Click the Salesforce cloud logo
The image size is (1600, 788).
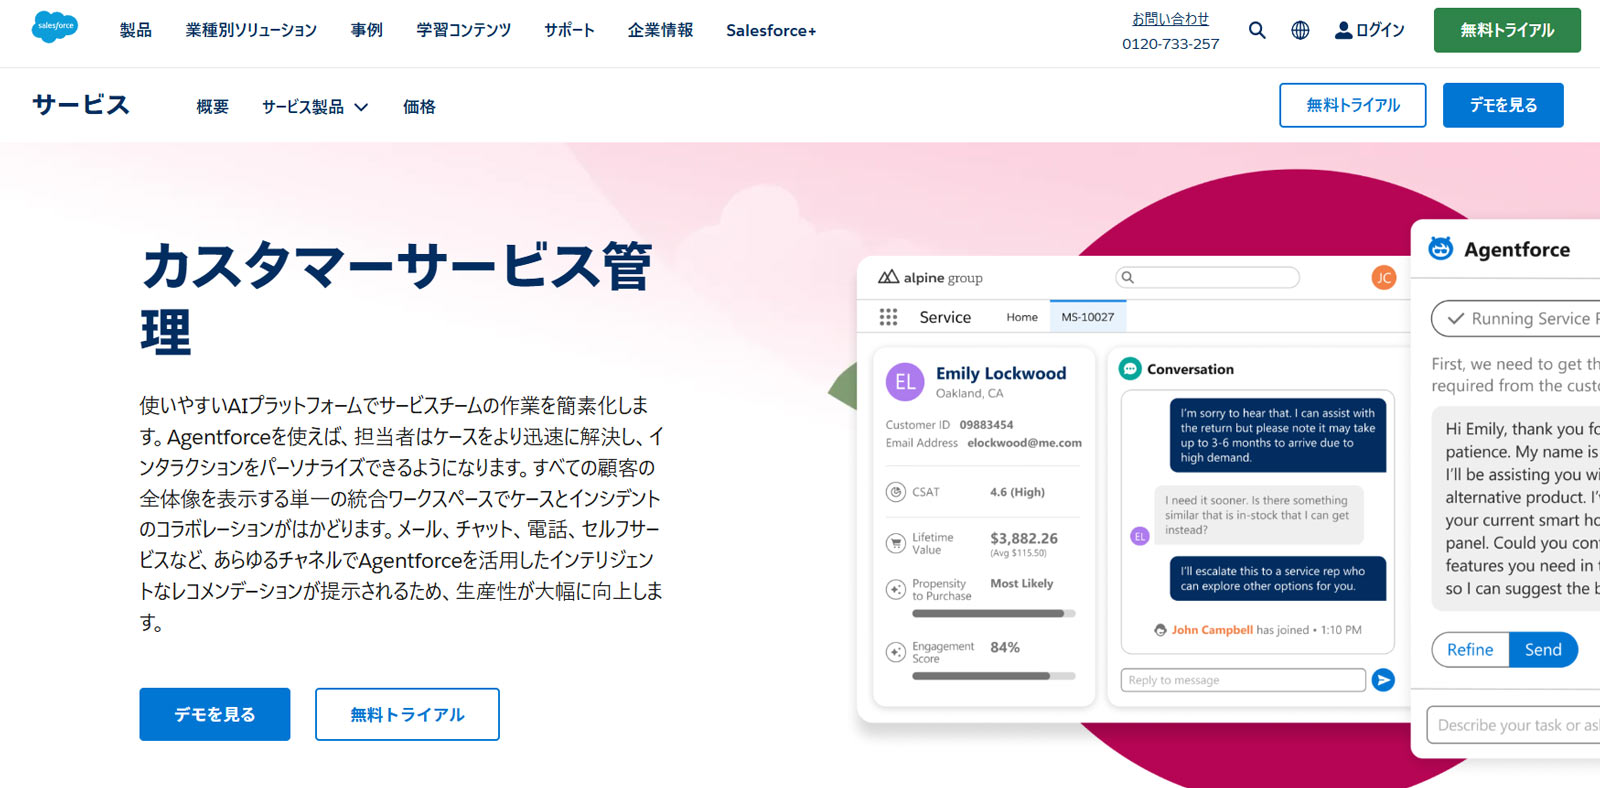click(54, 27)
